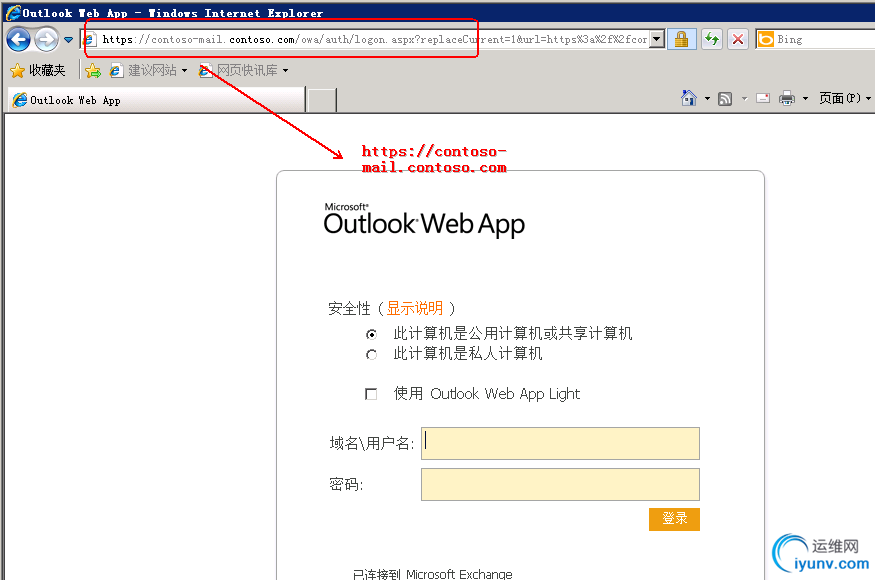
Task: Open the 收藏夹 favorites center
Action: [x=38, y=70]
